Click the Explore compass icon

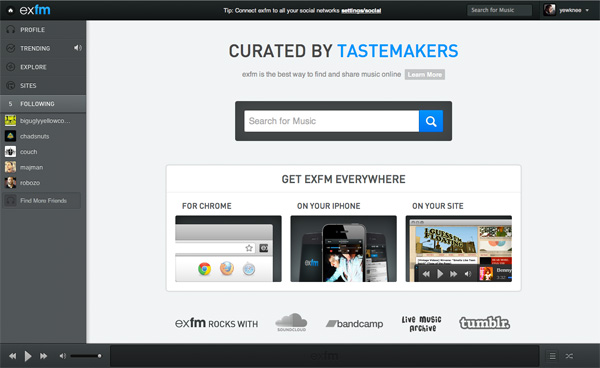coord(11,67)
